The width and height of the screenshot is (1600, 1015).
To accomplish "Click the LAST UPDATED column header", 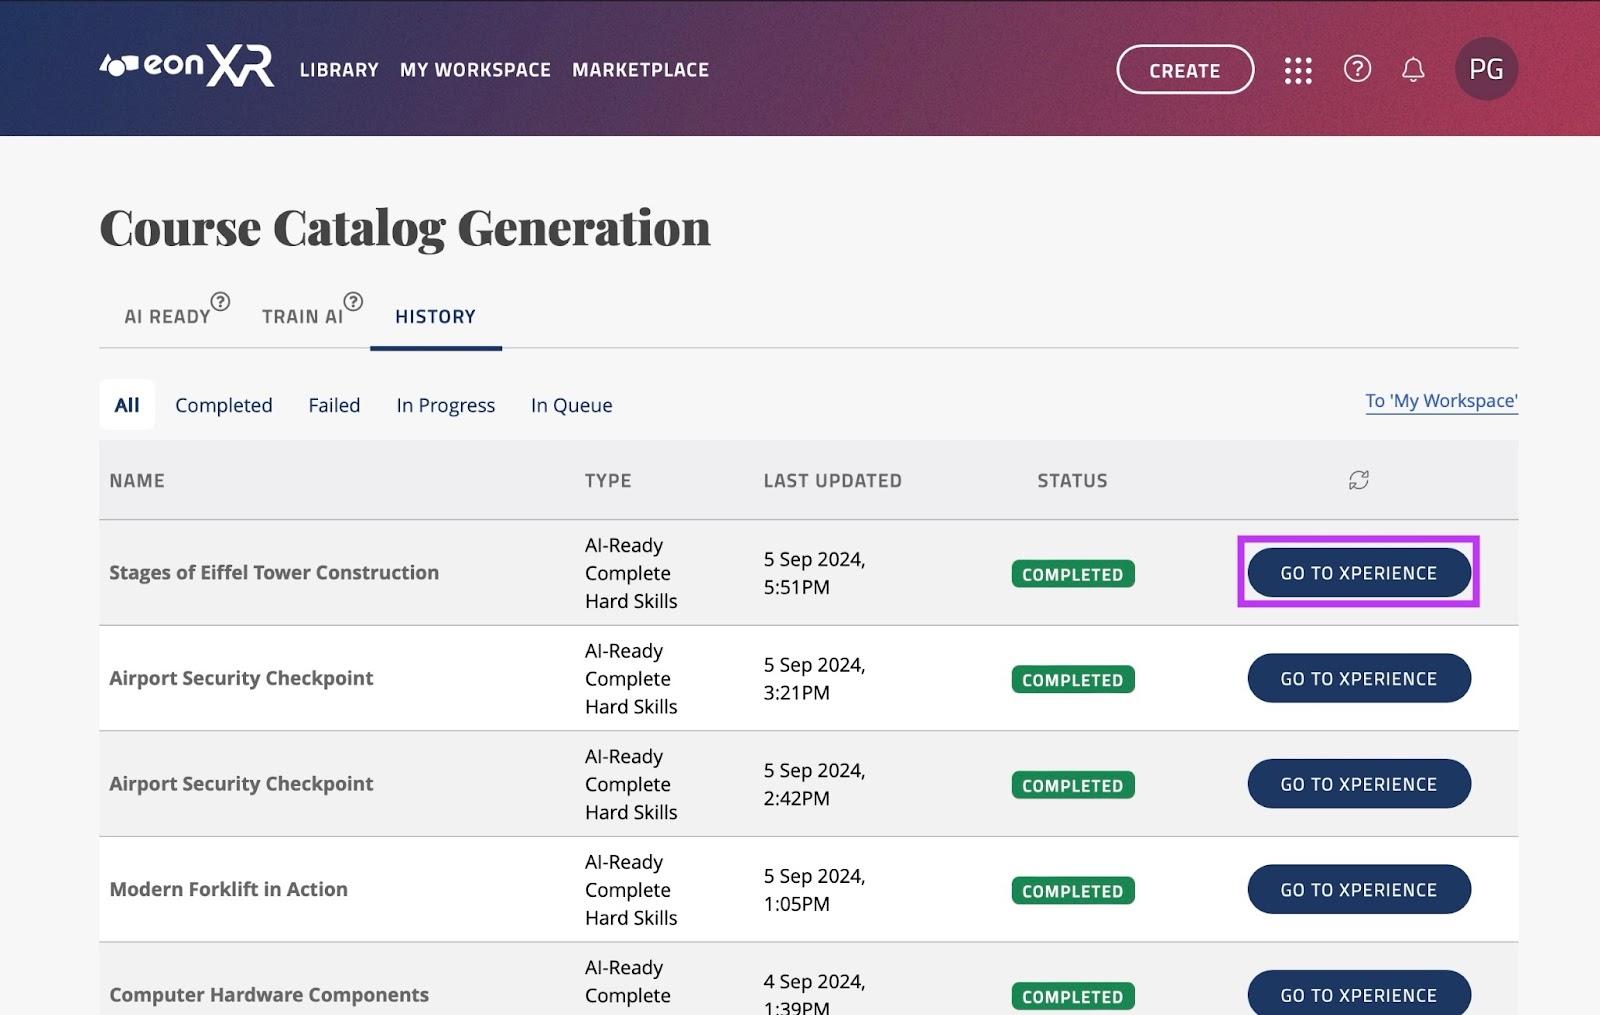I will 832,480.
